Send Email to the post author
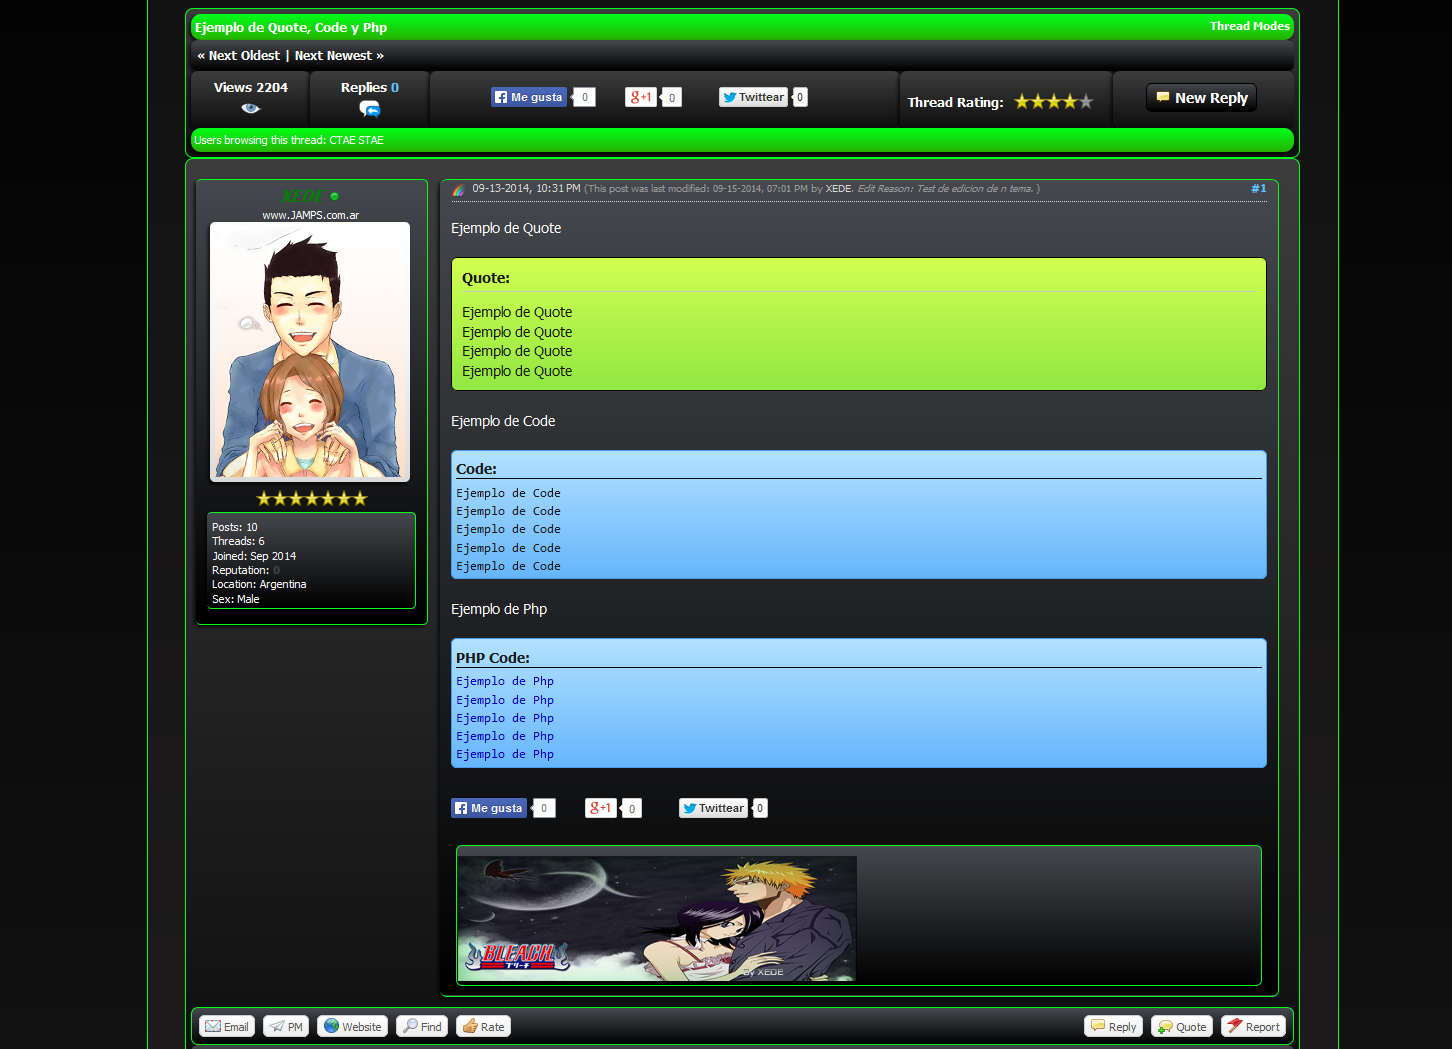The image size is (1452, 1049). (227, 1027)
